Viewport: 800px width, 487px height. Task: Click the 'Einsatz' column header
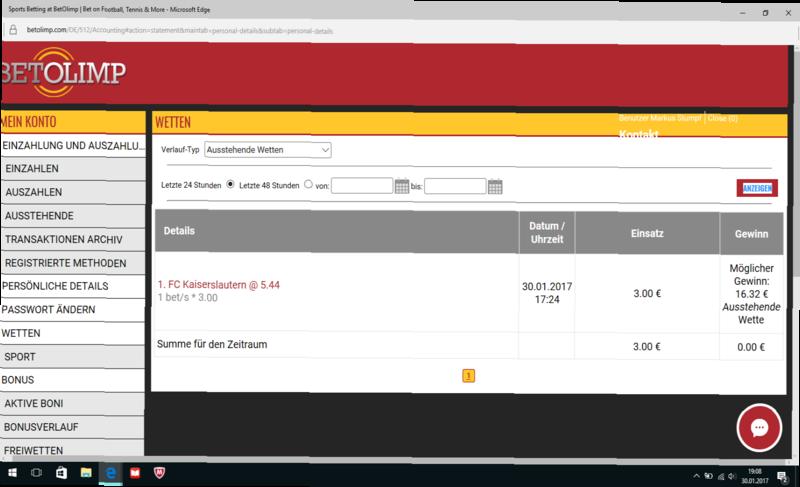pos(647,234)
